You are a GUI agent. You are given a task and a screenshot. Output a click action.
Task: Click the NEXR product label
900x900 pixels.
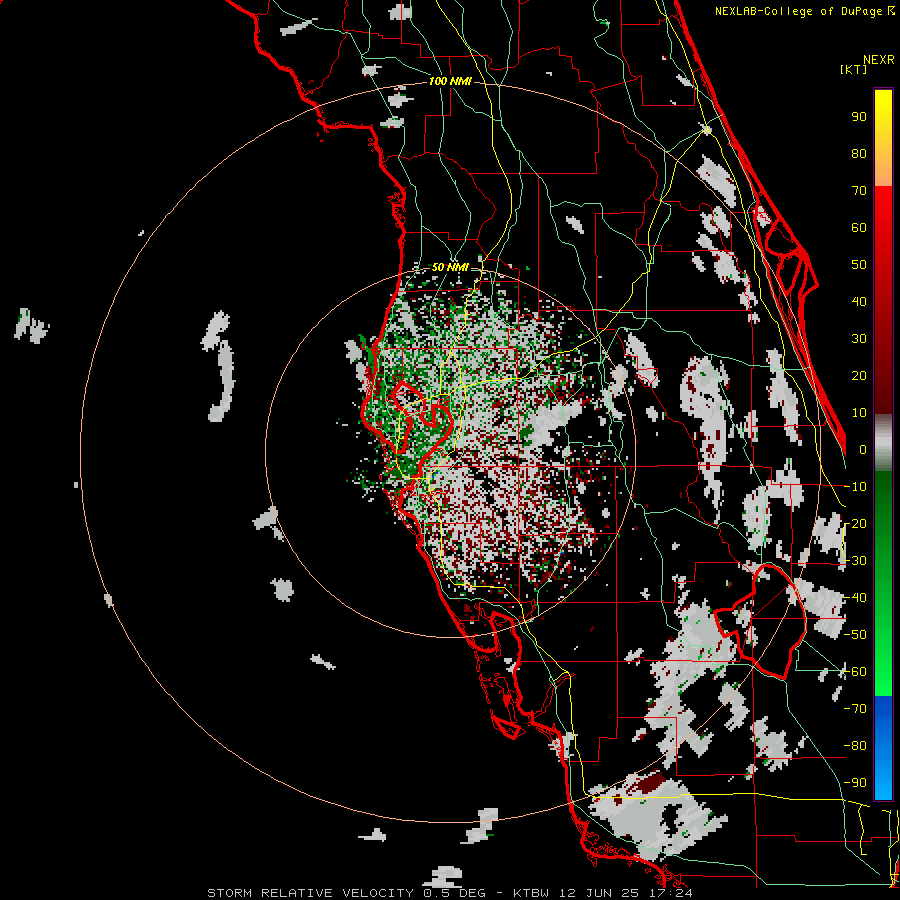[878, 60]
